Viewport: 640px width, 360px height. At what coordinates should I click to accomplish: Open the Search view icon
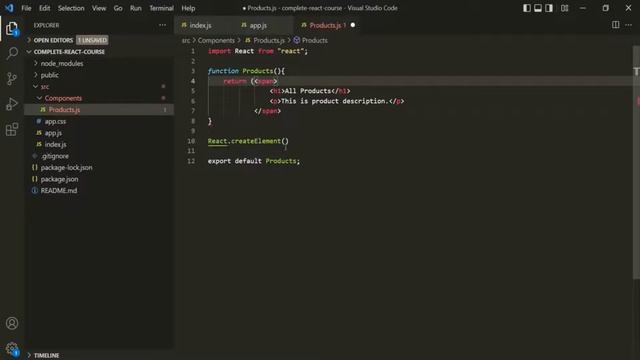pos(12,53)
